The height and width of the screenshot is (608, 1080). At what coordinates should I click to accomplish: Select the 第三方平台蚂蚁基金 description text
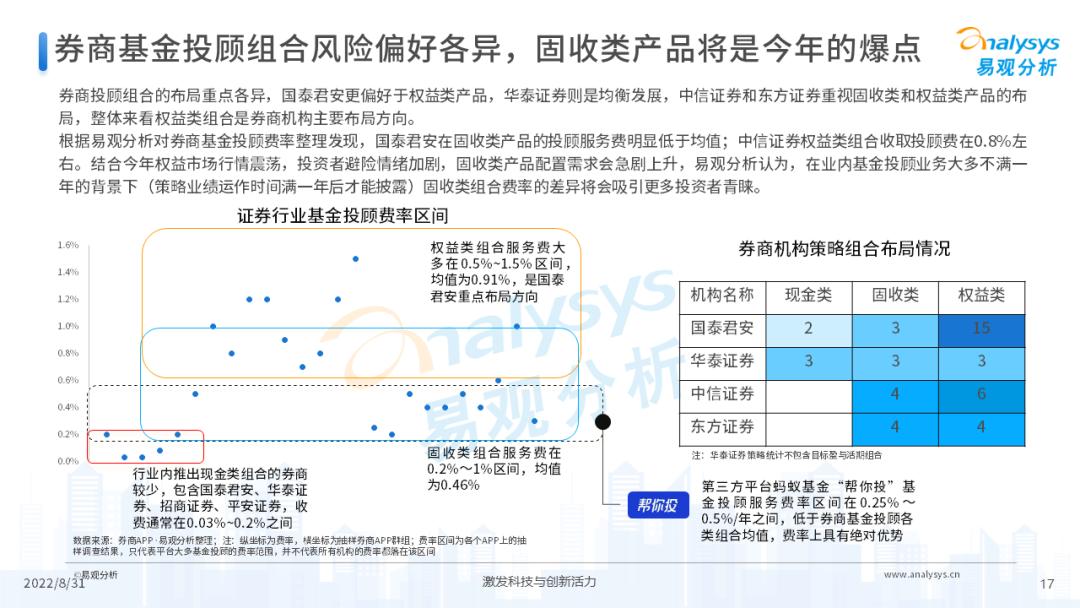(809, 511)
